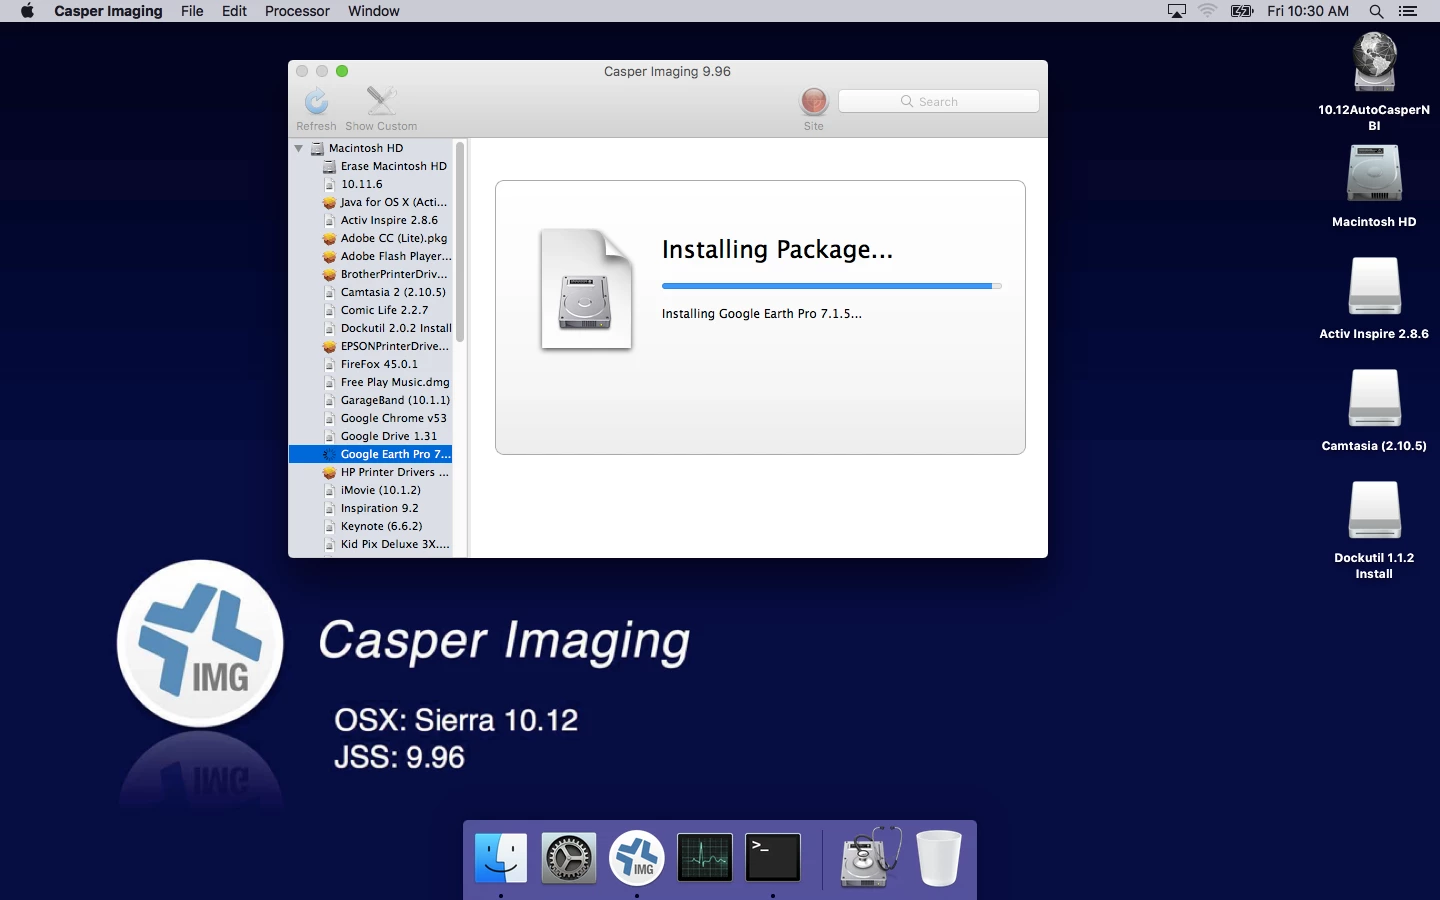Click Google Earth Pro spinner icon

tap(329, 454)
